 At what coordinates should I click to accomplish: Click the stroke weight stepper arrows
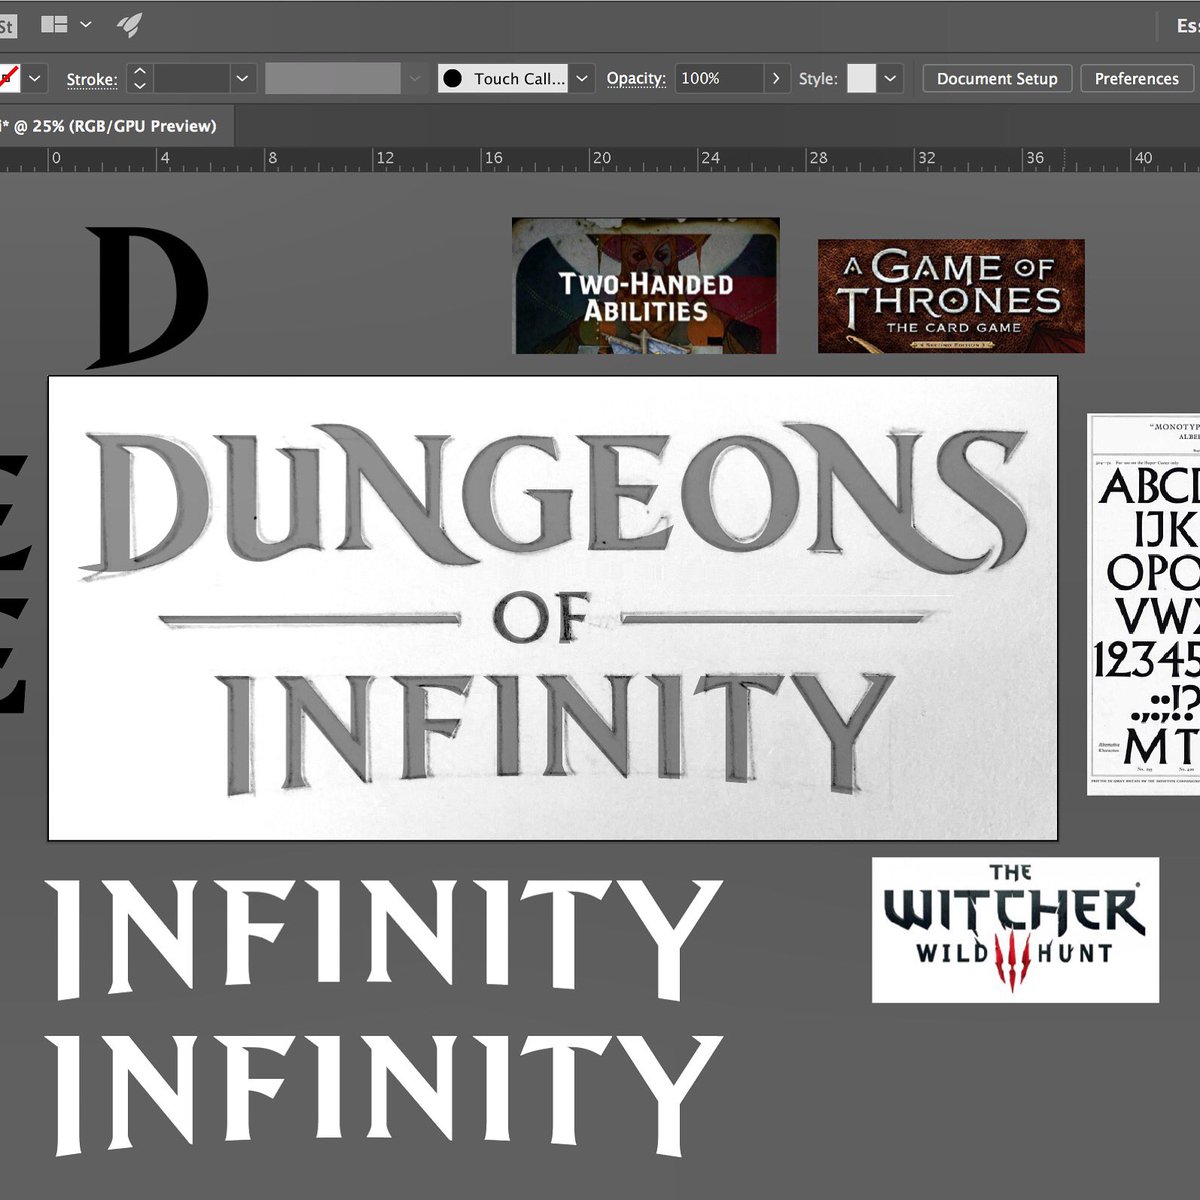point(140,78)
